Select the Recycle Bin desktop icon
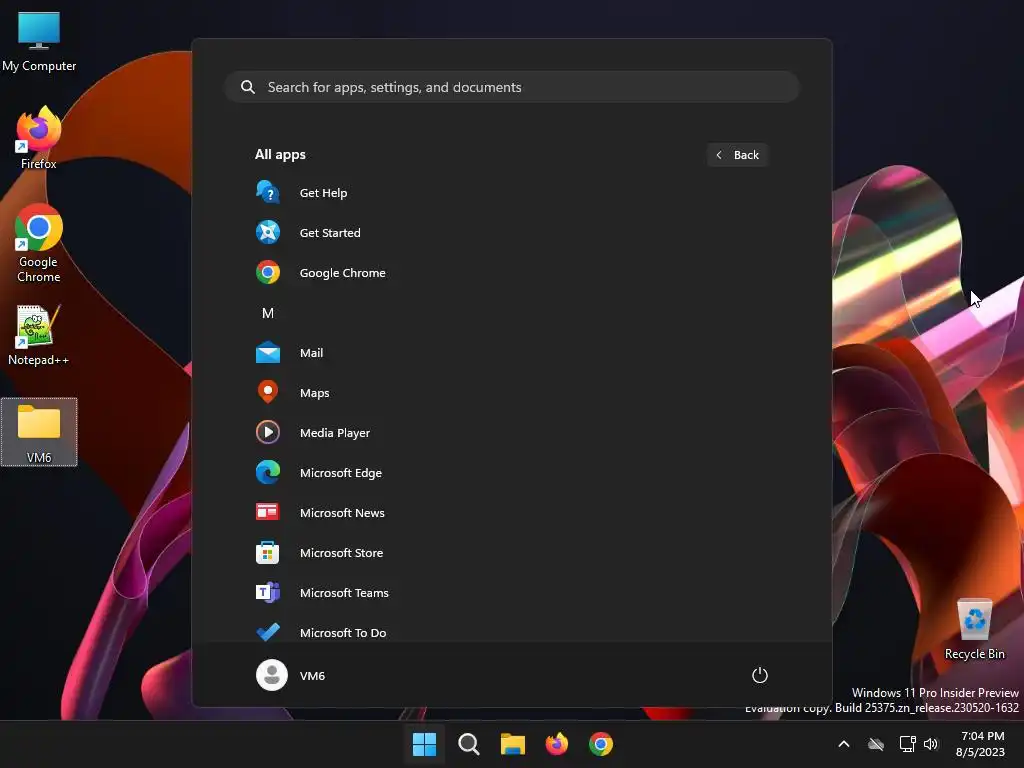 tap(975, 629)
